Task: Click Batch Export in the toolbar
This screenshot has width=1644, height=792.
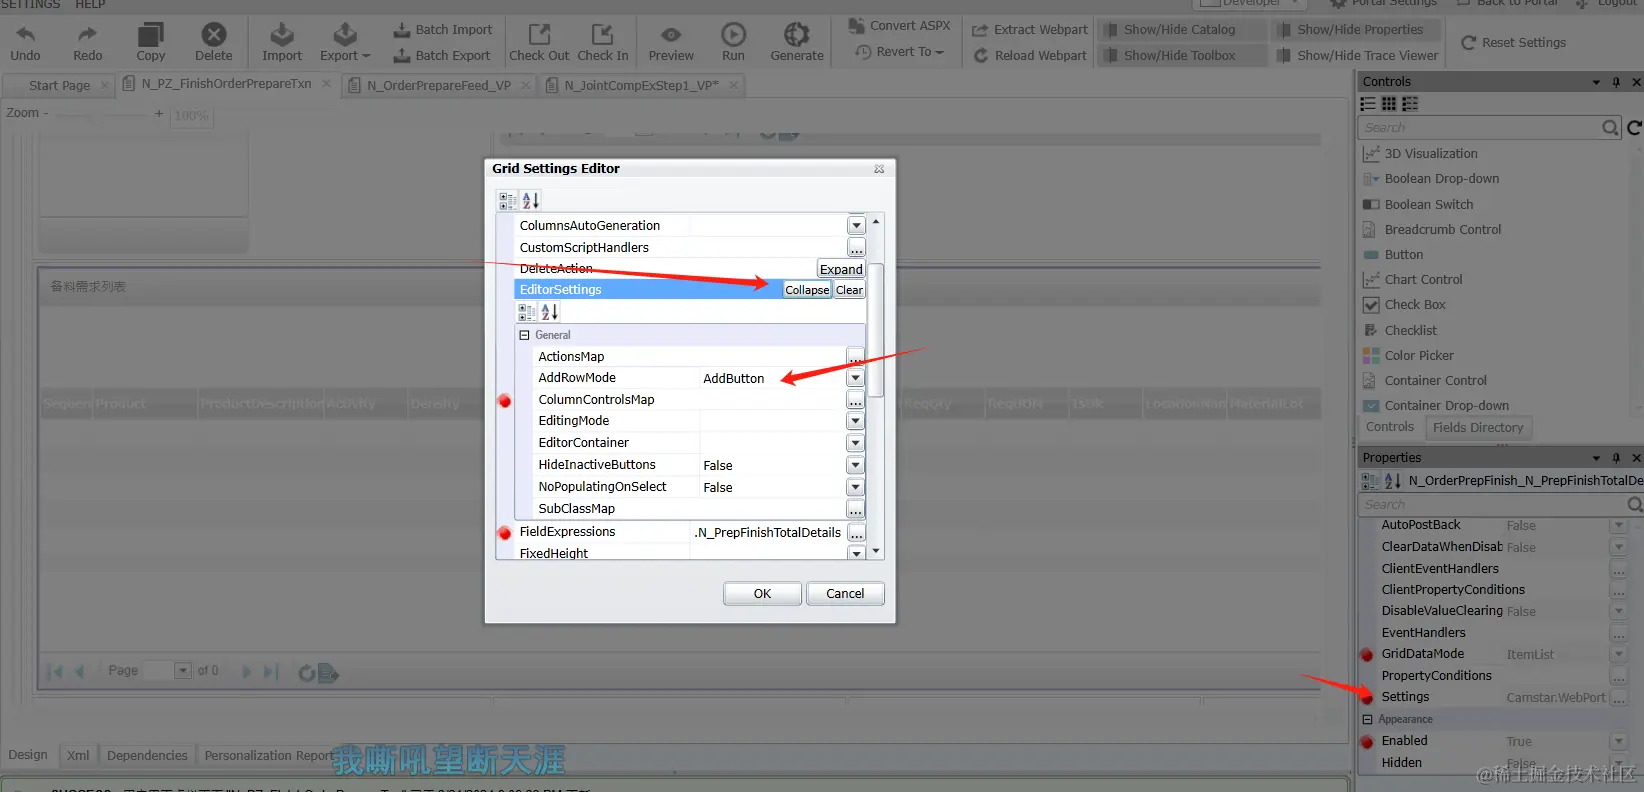Action: pyautogui.click(x=442, y=56)
